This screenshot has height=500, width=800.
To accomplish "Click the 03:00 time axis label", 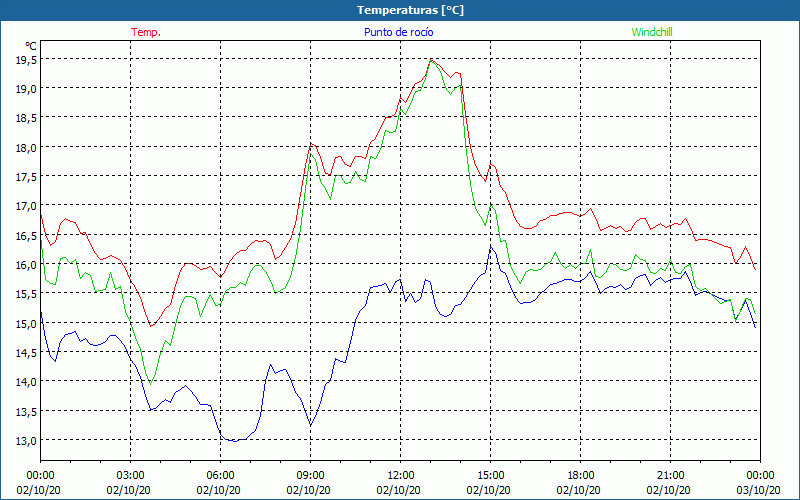I will pyautogui.click(x=130, y=476).
